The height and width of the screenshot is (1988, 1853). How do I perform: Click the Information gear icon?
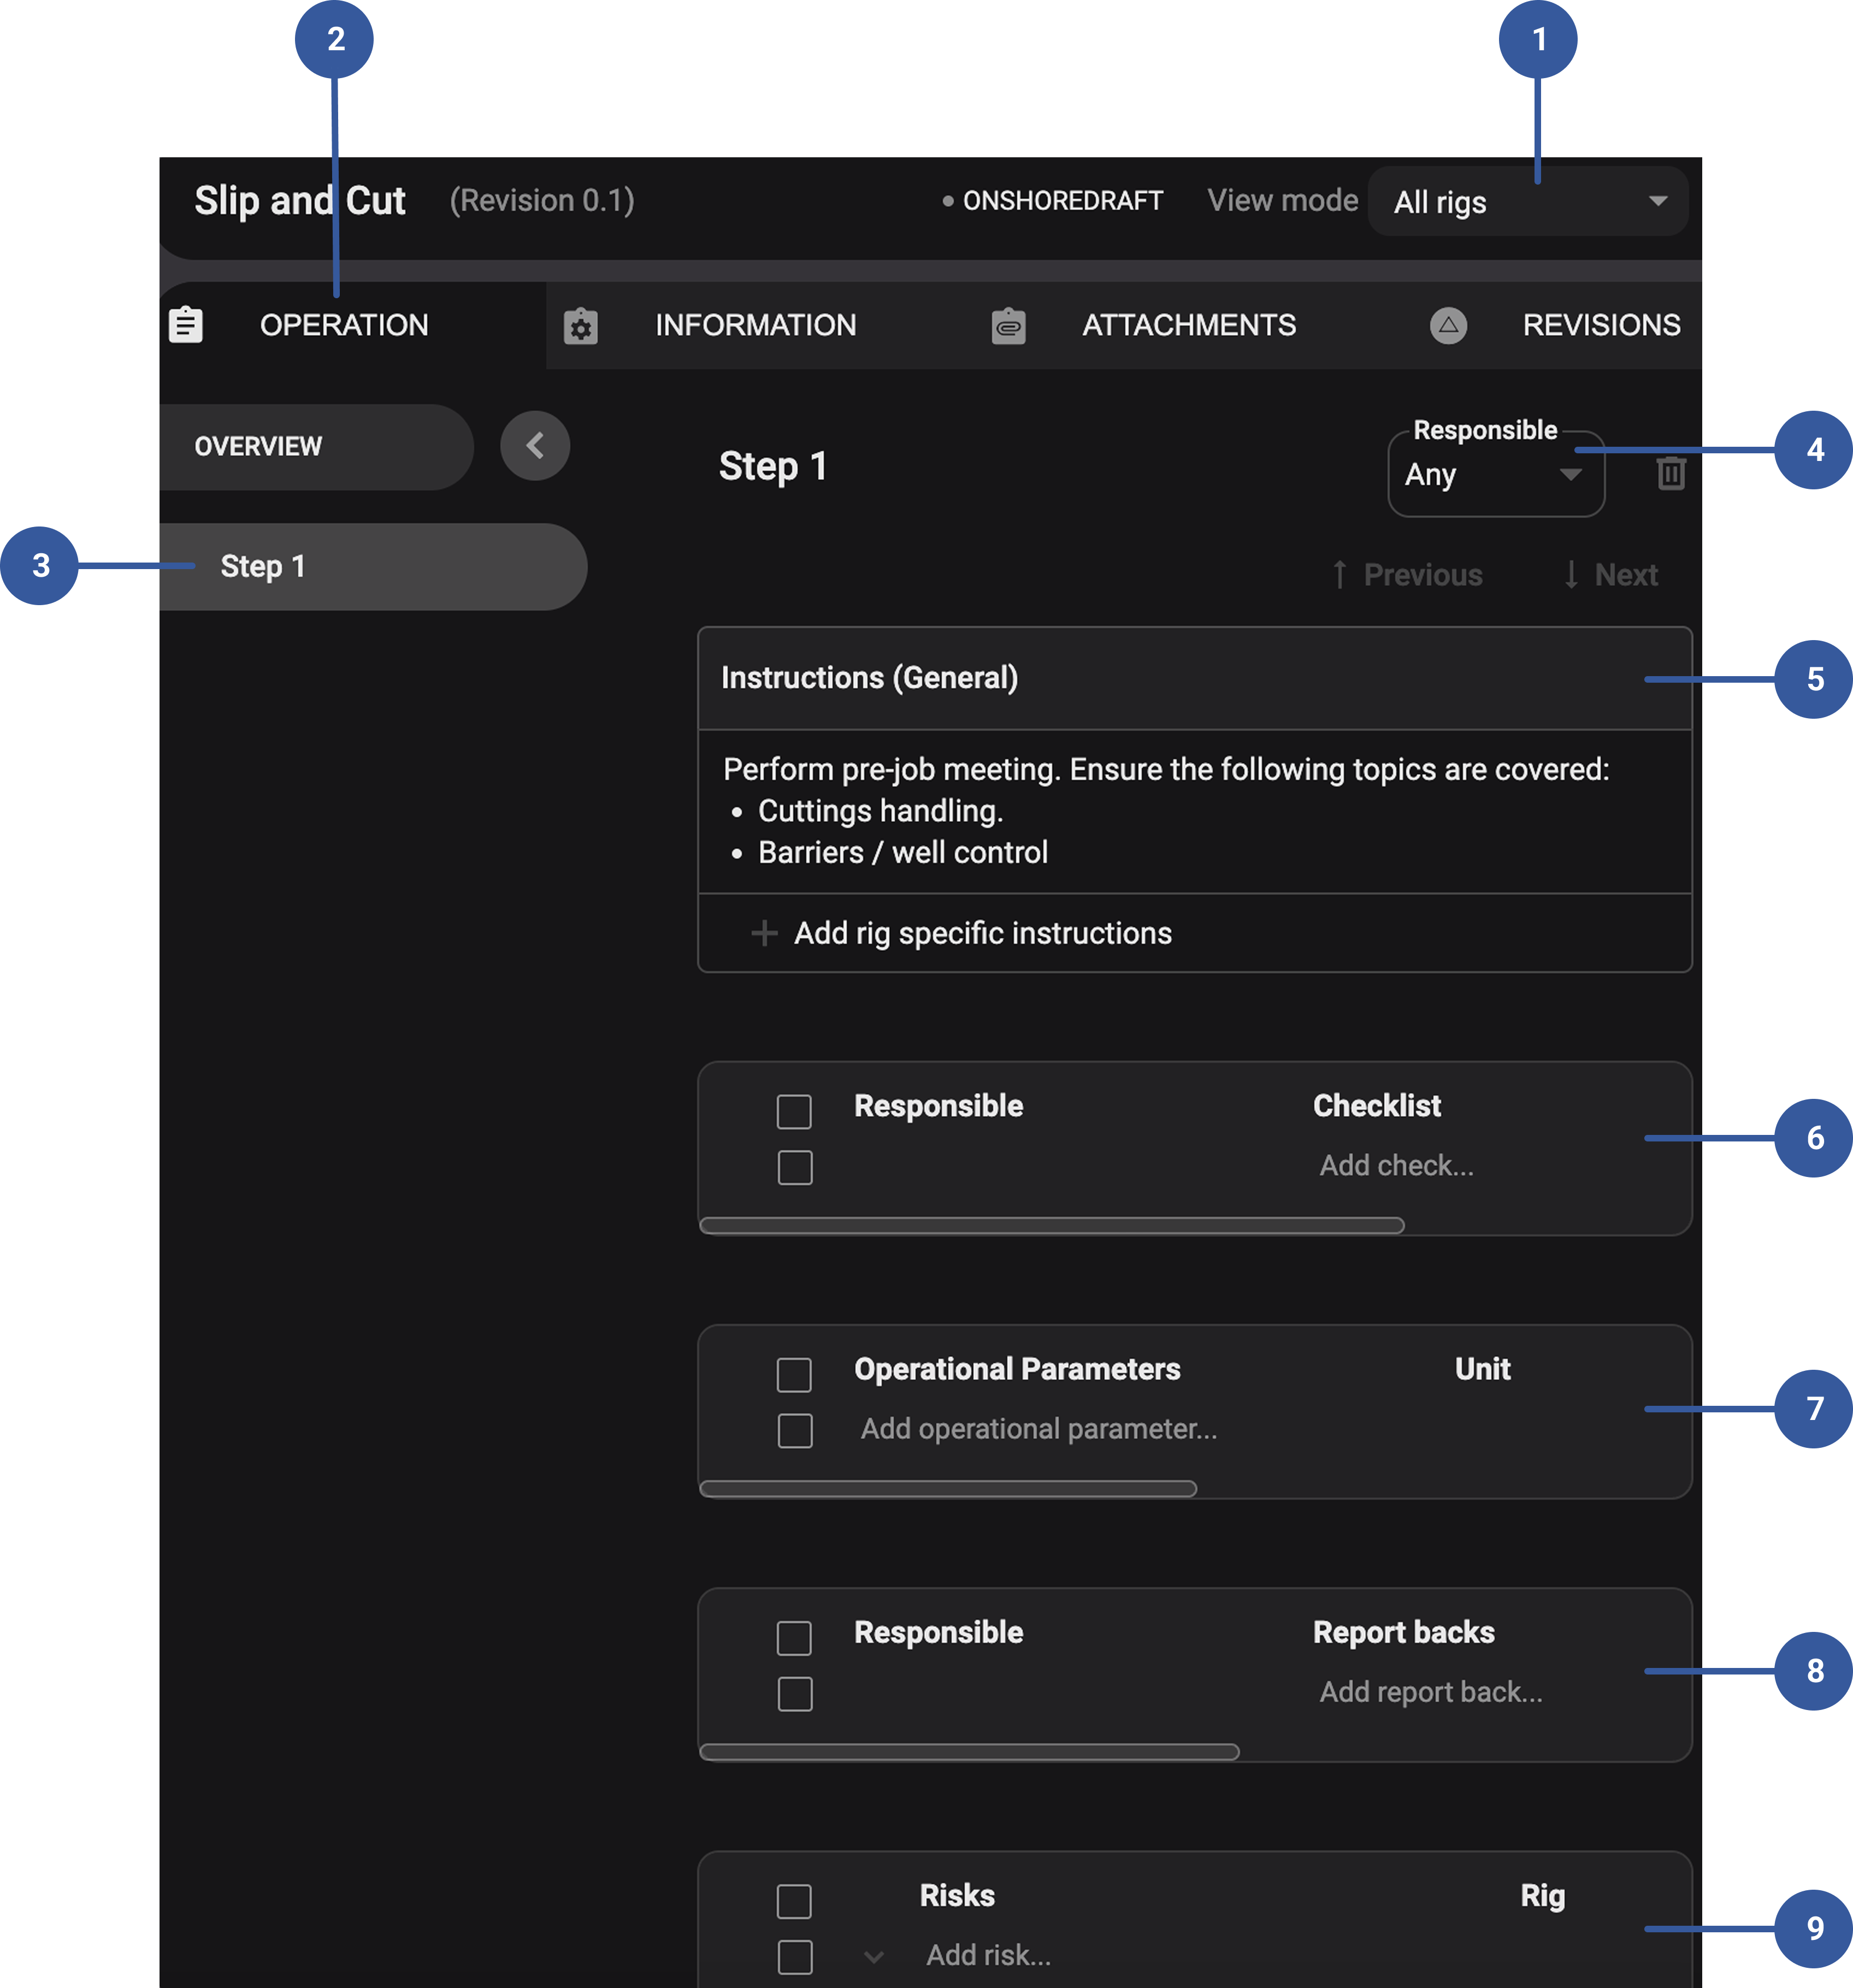pyautogui.click(x=581, y=324)
